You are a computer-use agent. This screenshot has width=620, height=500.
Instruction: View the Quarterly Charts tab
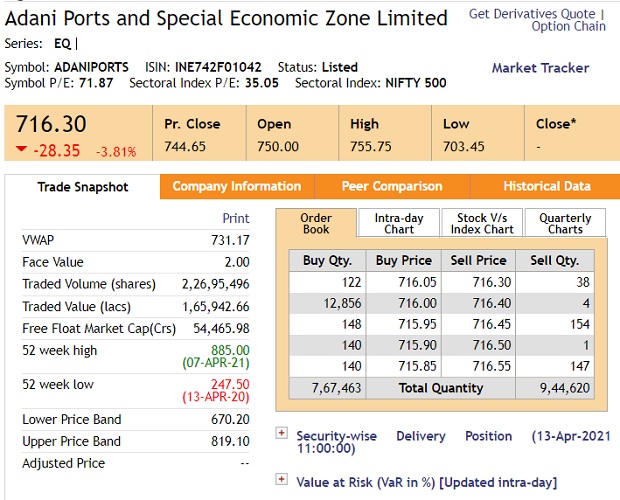565,223
